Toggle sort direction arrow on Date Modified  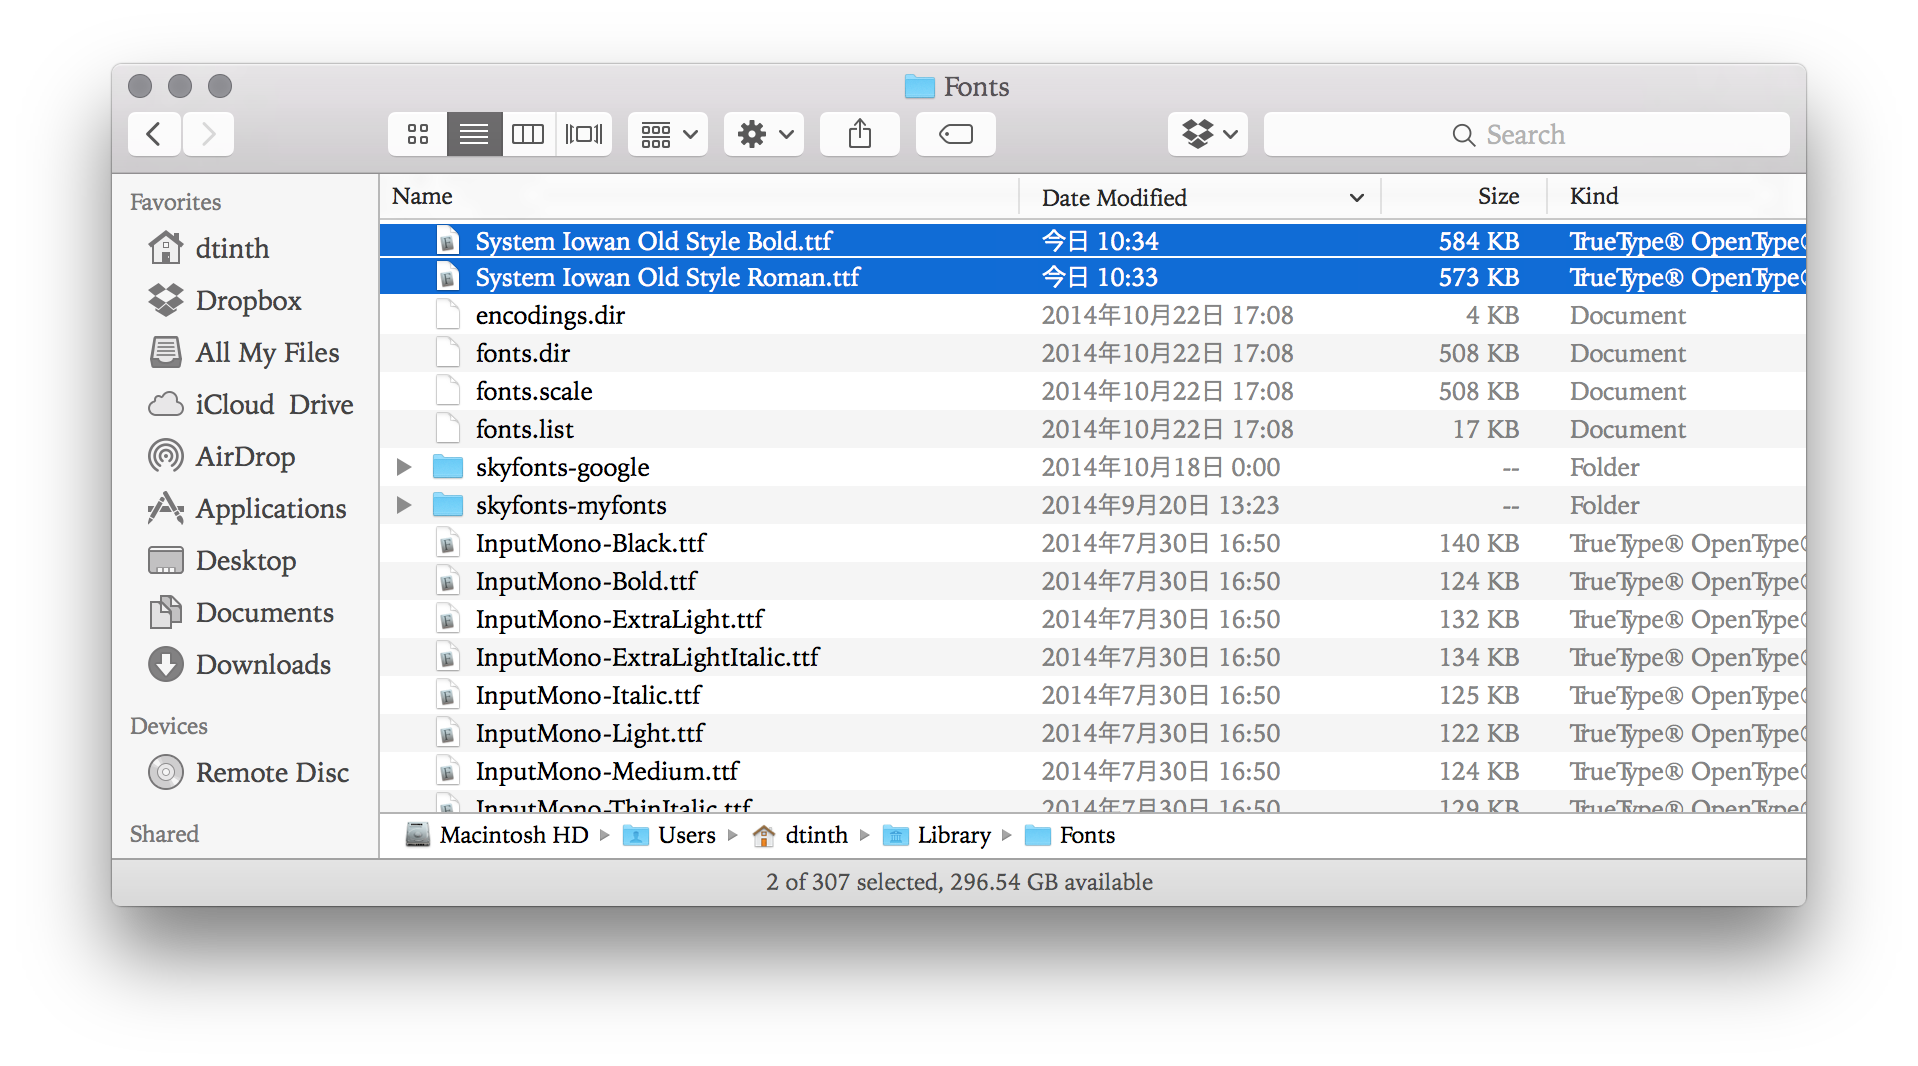1357,197
